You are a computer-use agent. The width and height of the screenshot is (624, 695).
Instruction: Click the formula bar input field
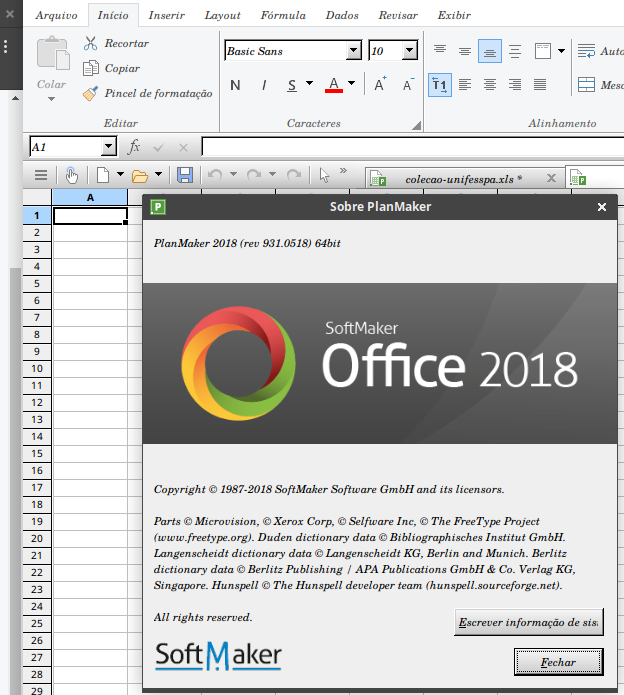pyautogui.click(x=410, y=147)
